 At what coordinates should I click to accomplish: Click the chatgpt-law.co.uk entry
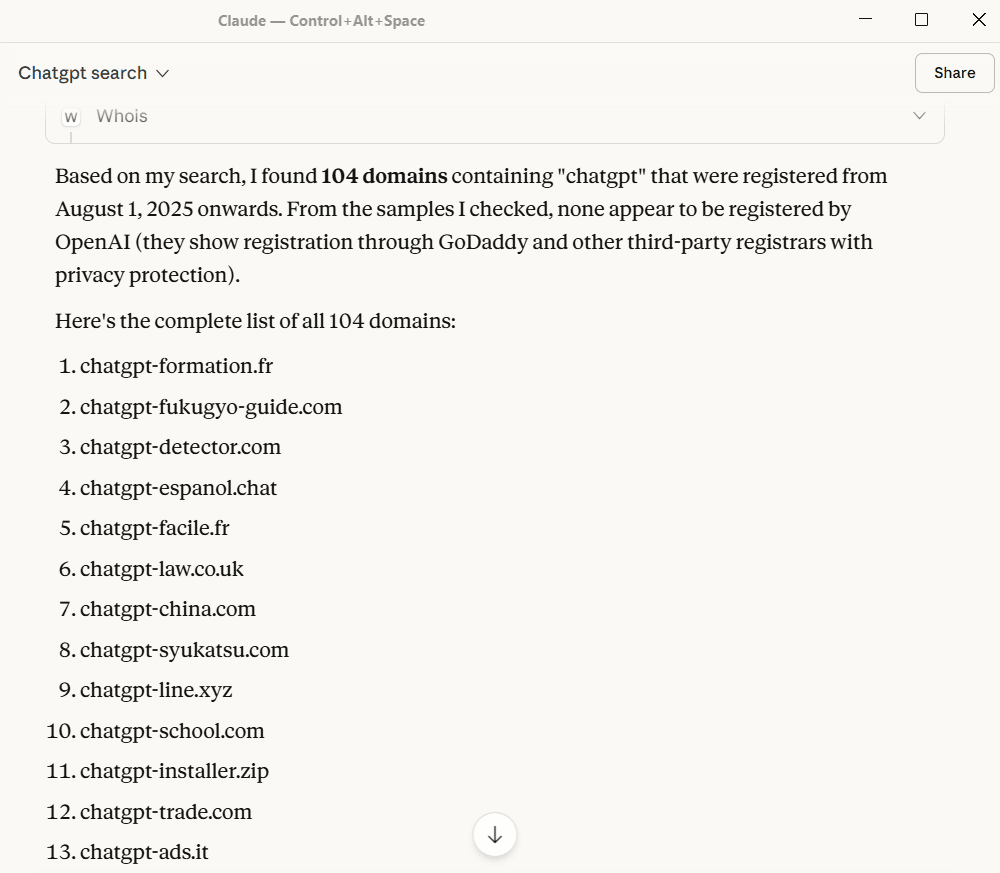pos(162,569)
